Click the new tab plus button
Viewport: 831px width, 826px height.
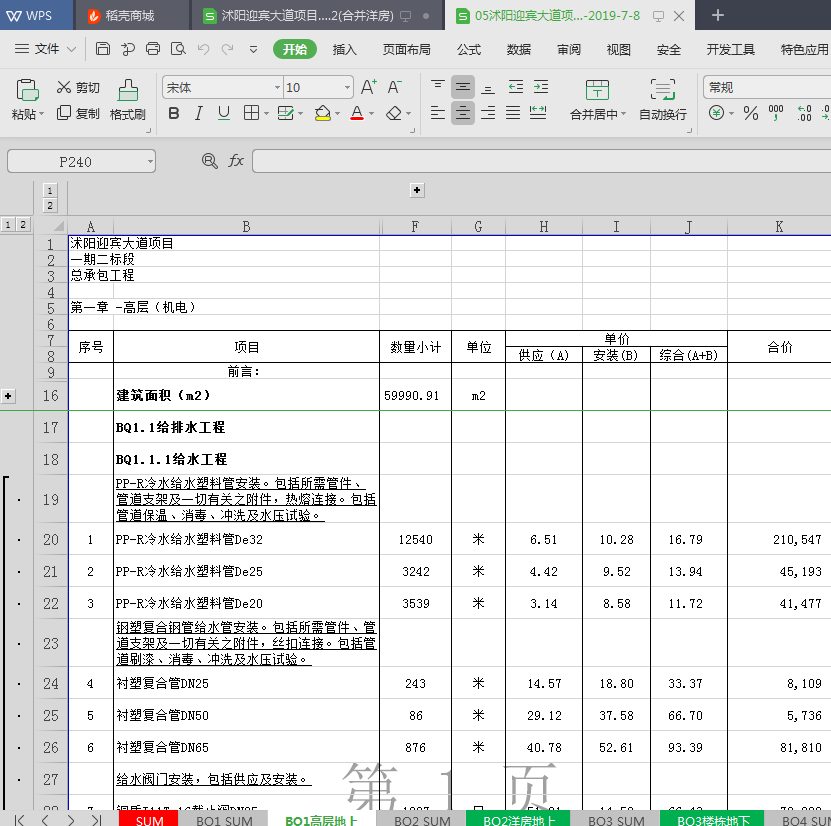(x=718, y=15)
